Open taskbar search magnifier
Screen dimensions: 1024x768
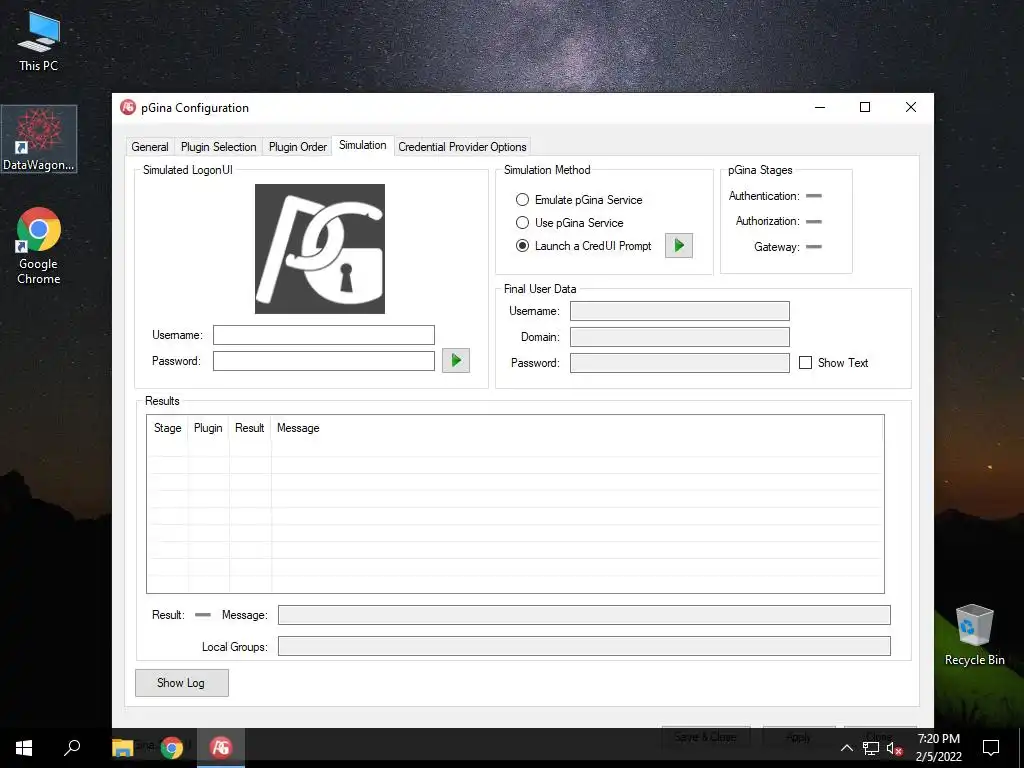coord(72,748)
